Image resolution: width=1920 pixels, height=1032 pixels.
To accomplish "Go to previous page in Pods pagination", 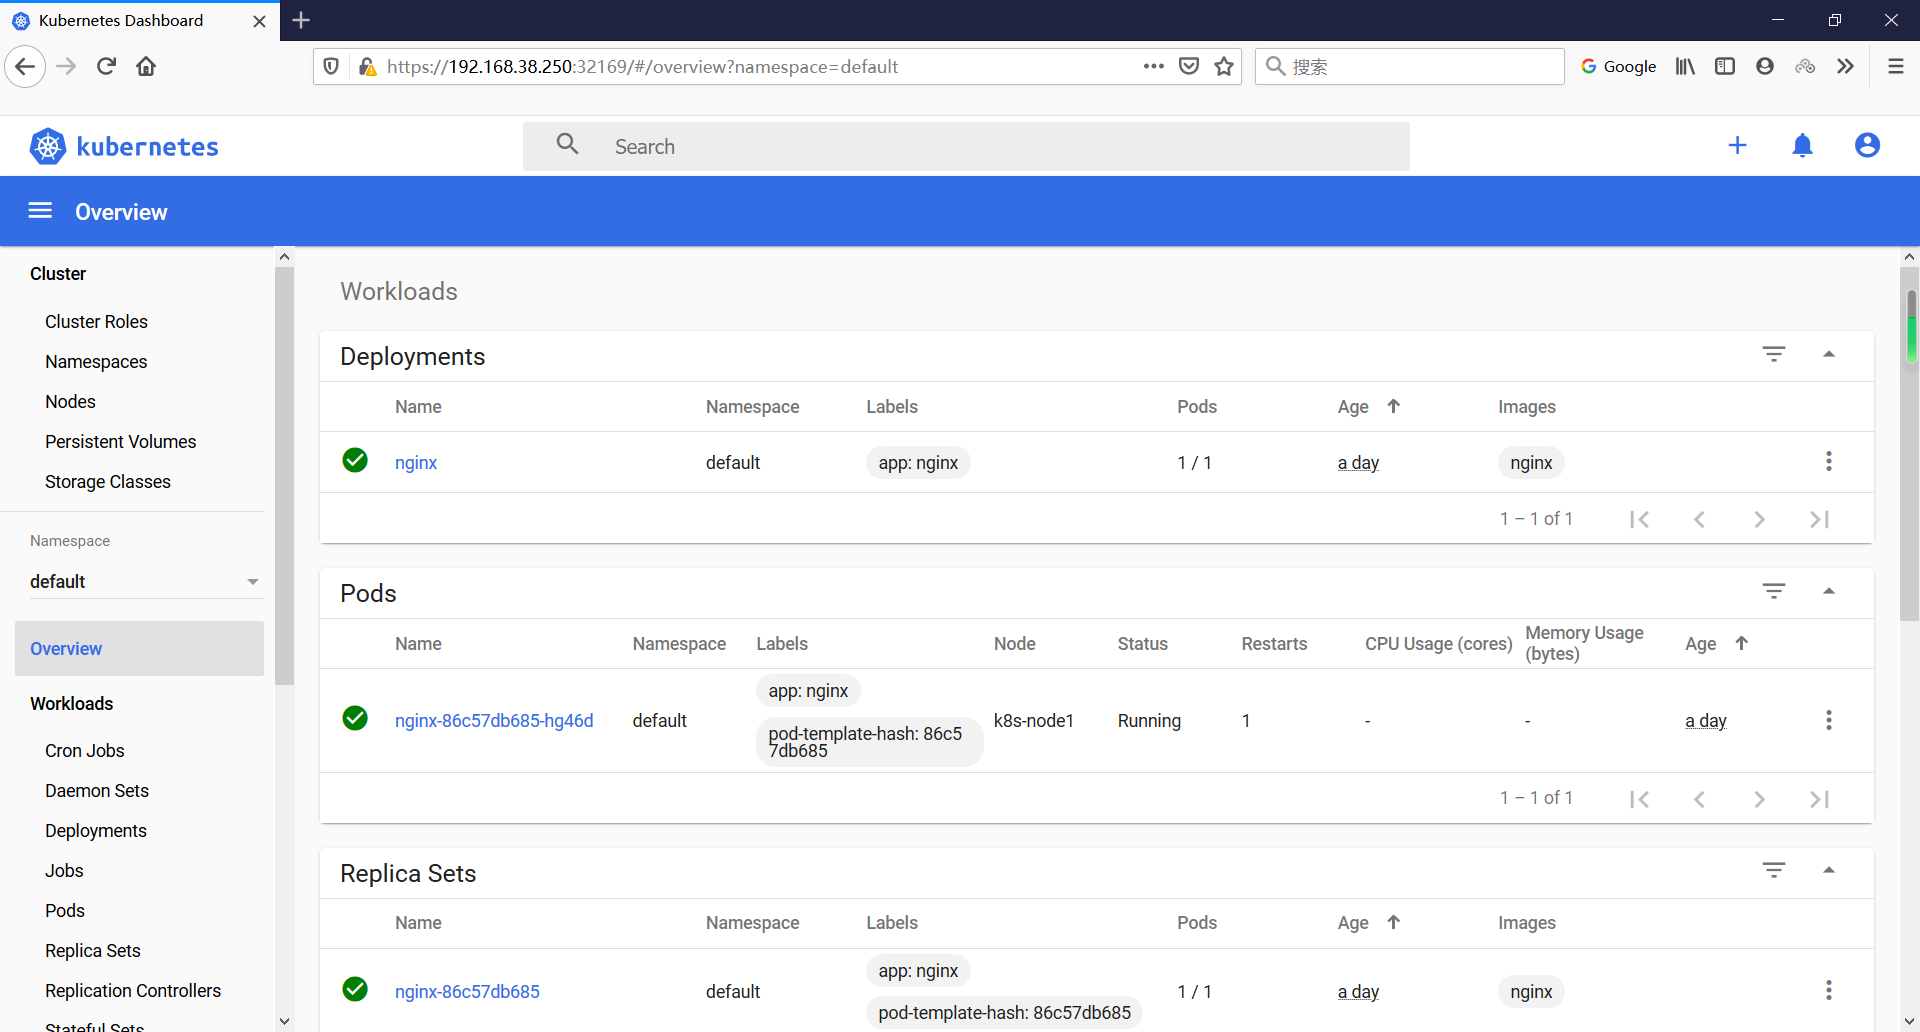I will pyautogui.click(x=1699, y=799).
